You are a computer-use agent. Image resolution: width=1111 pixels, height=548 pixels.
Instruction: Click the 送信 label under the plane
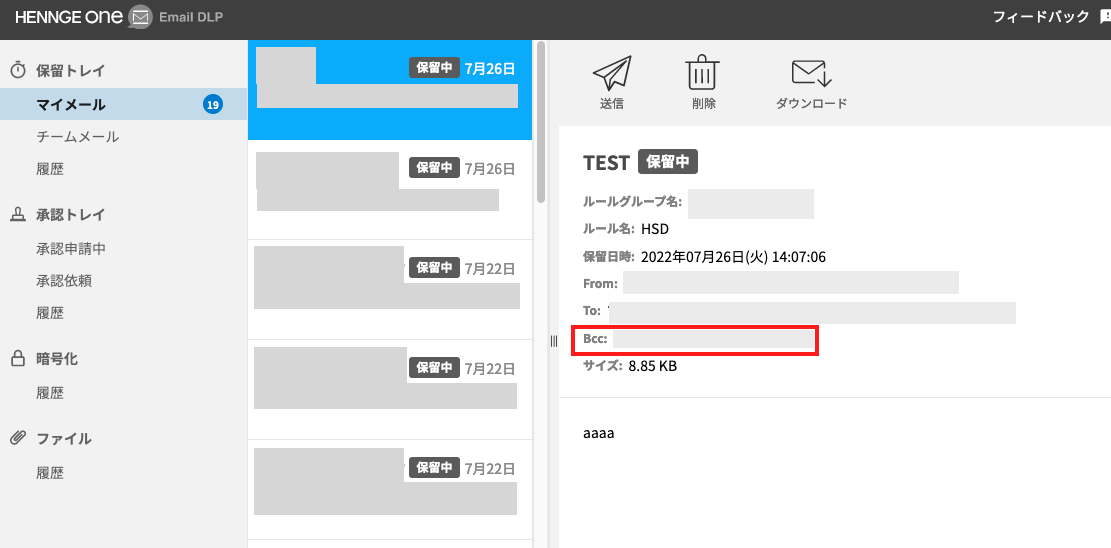pyautogui.click(x=611, y=104)
